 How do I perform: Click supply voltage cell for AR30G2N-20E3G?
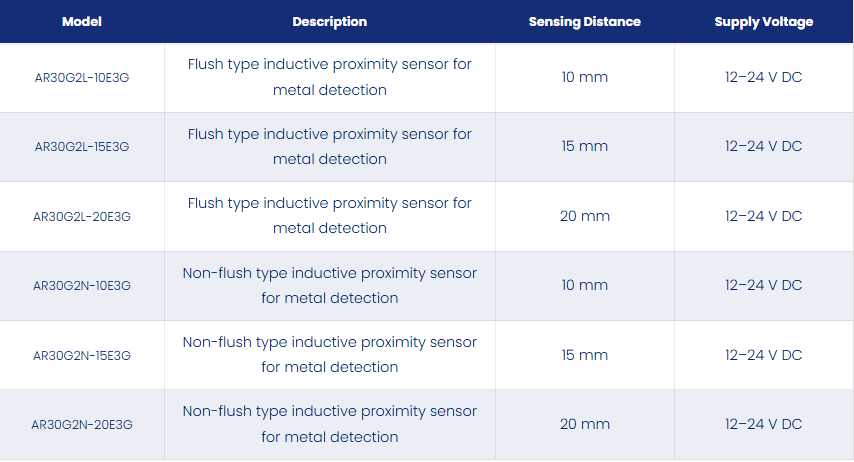point(764,424)
